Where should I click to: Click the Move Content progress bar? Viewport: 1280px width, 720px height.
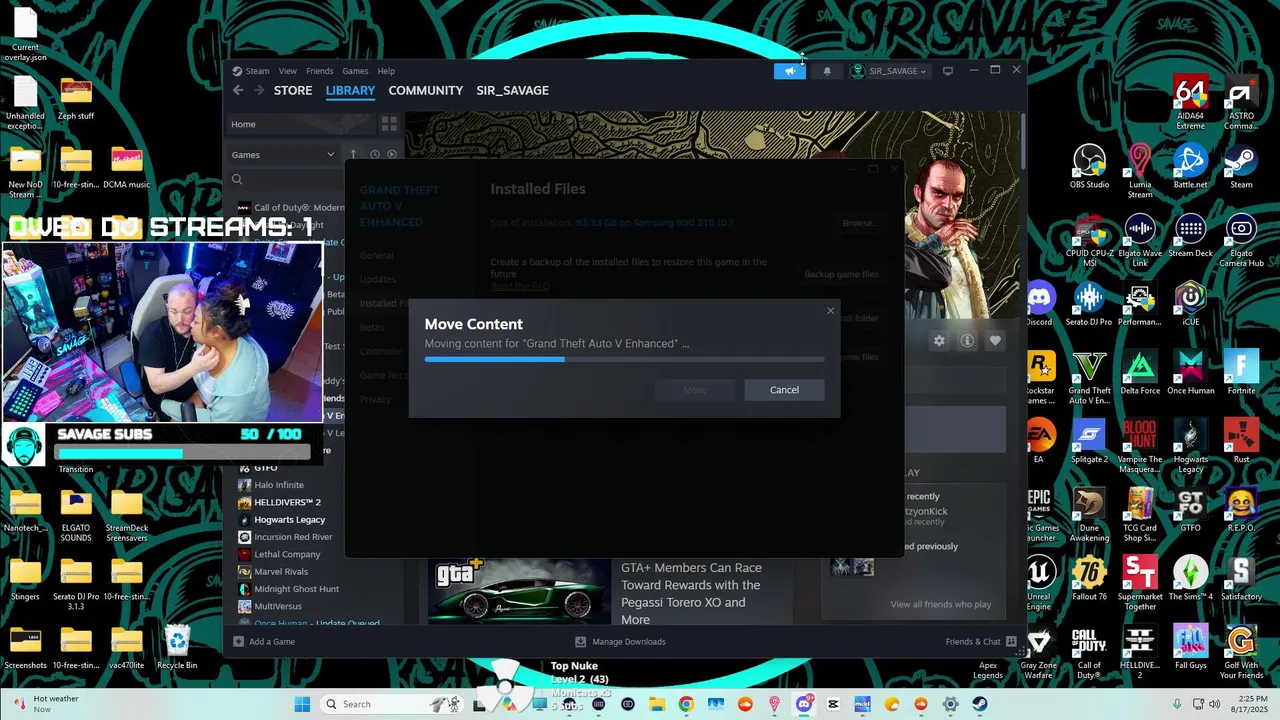click(x=624, y=359)
